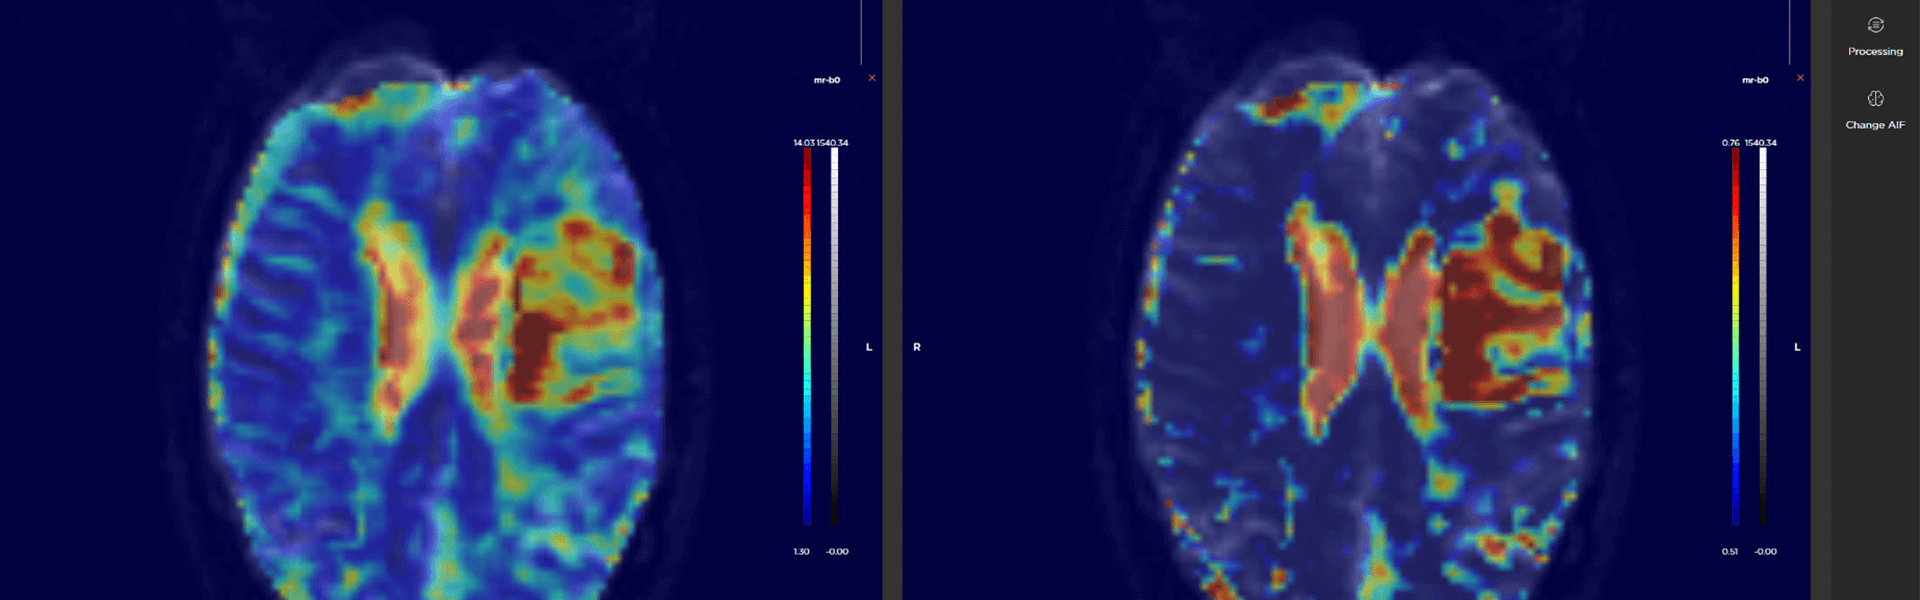
Task: Close the mr-b0 overlay in left map panel
Action: pyautogui.click(x=872, y=78)
